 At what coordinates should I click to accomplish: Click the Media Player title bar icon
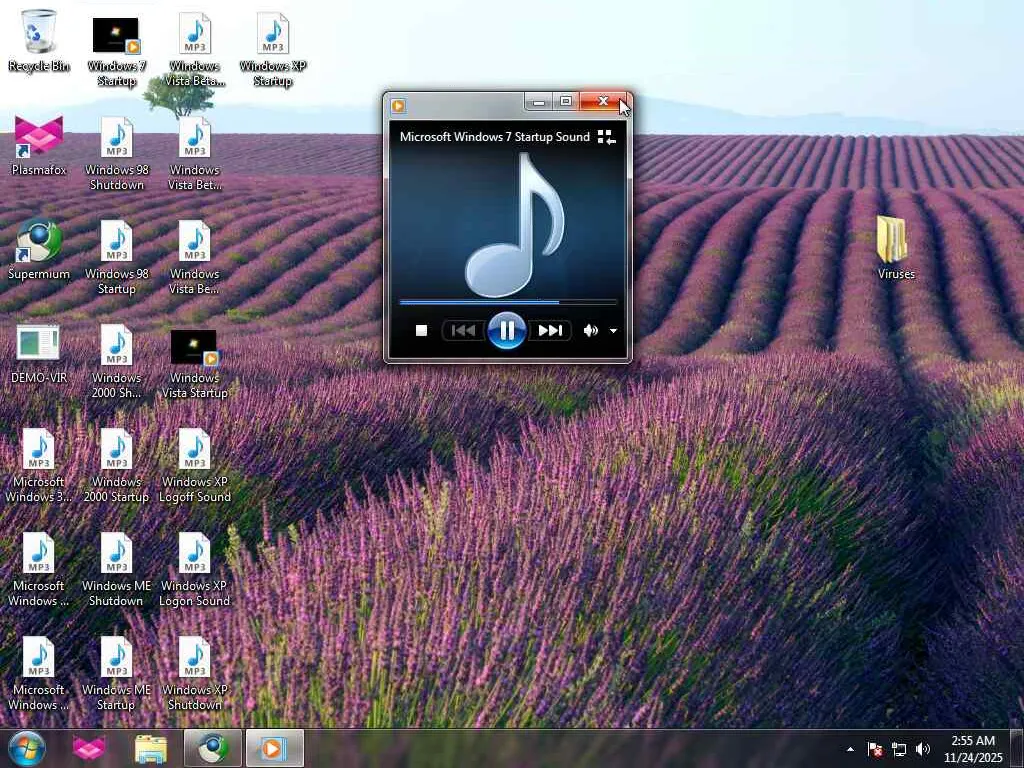[398, 105]
